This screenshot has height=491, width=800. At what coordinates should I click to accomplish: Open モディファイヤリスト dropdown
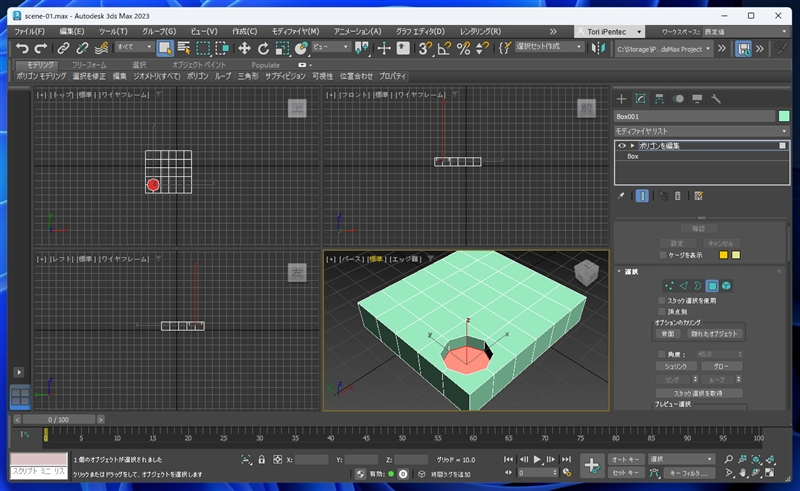[702, 131]
